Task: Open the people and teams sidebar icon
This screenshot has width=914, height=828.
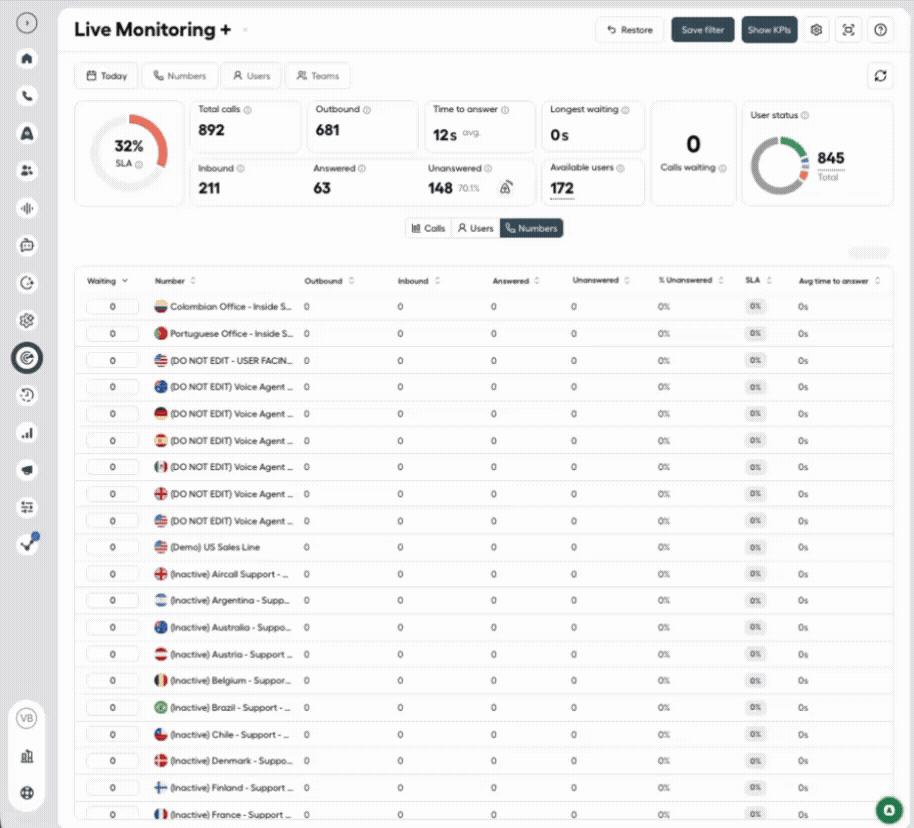Action: [27, 171]
